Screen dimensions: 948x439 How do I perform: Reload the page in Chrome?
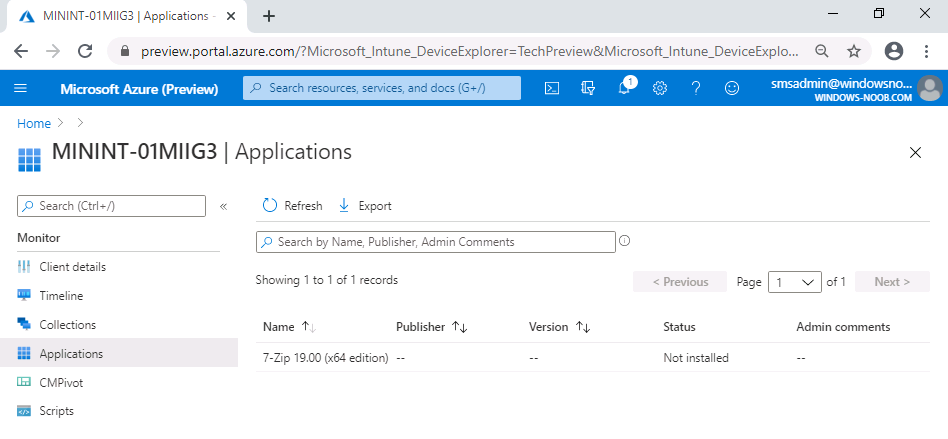(85, 51)
